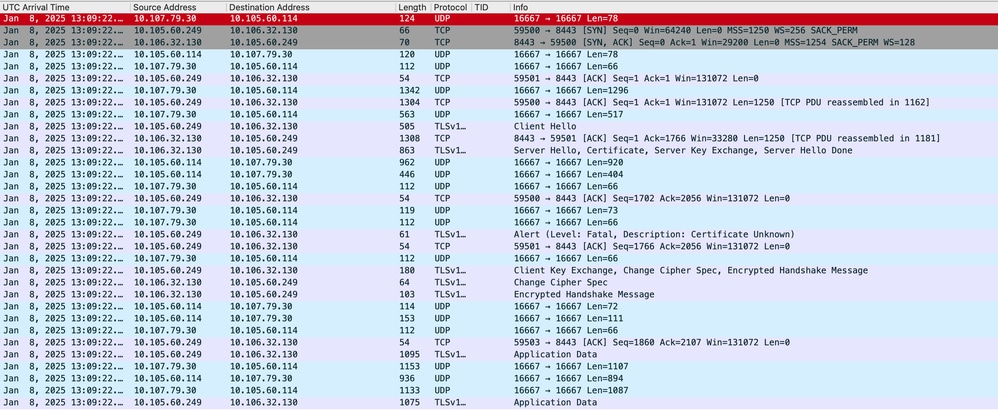Select the UDP packet with Len=517
The height and width of the screenshot is (420, 998).
pos(499,115)
